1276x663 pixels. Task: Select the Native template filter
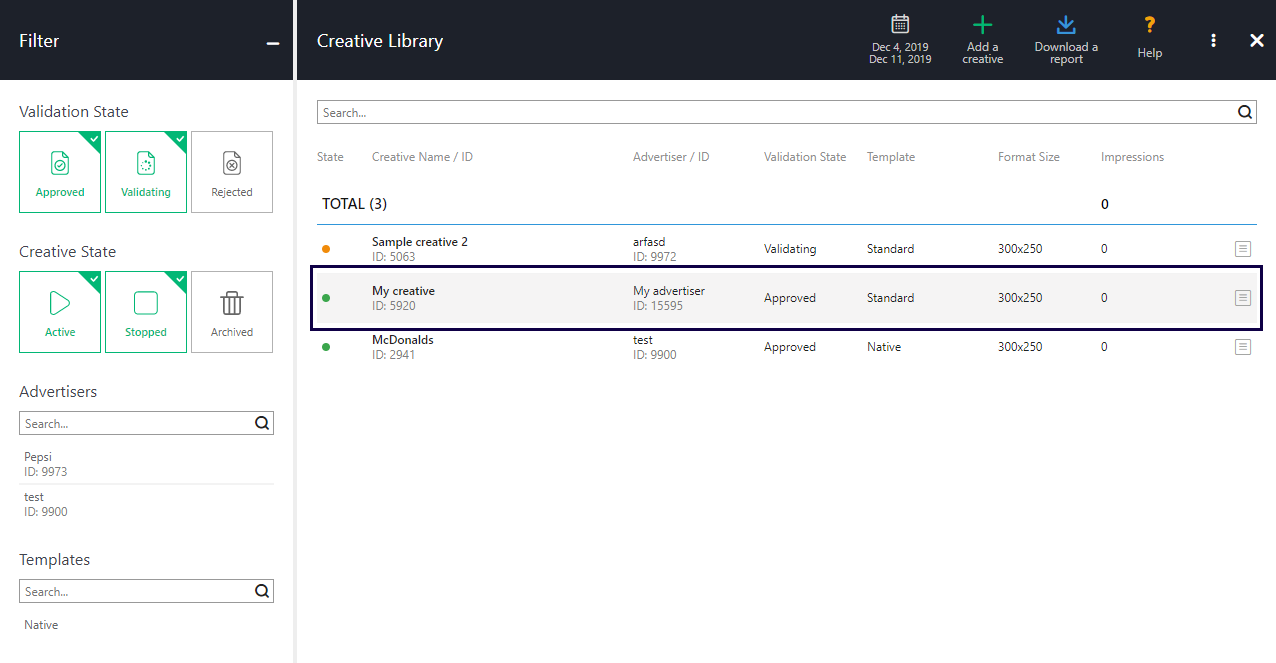click(x=42, y=625)
